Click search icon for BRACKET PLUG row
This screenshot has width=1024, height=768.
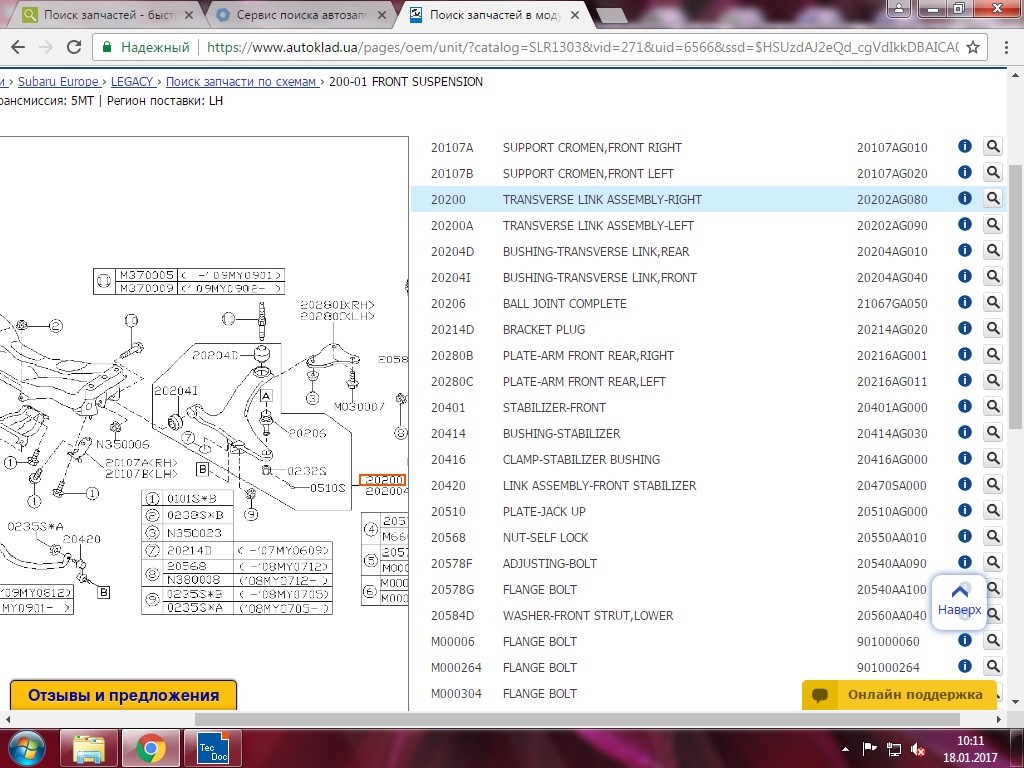(993, 329)
